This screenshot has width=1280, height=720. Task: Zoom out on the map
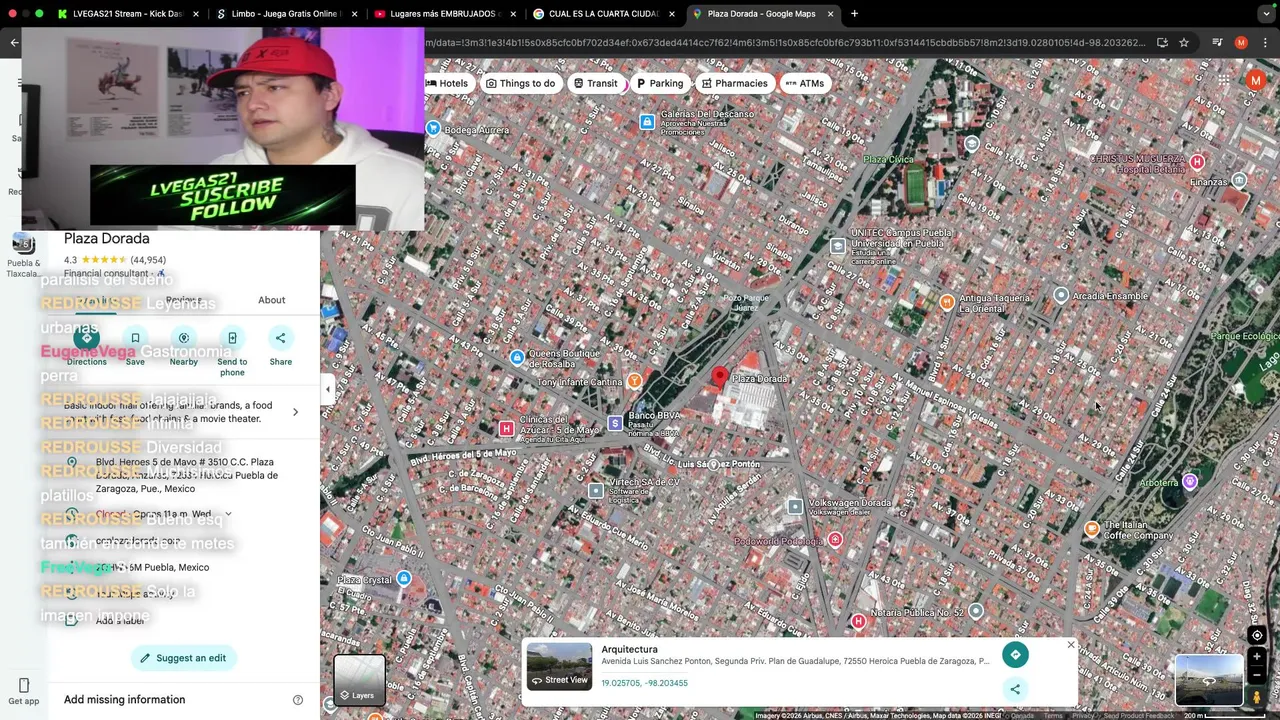tap(1257, 675)
